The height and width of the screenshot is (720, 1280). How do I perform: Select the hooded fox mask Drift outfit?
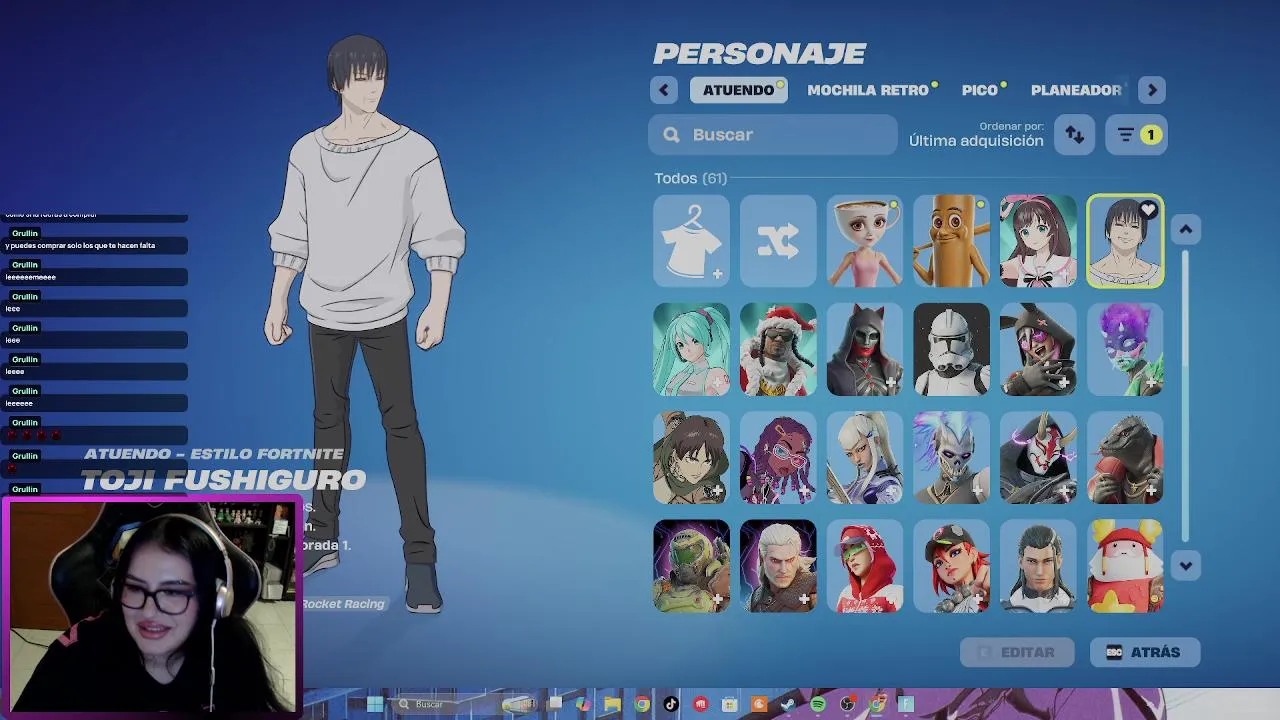pyautogui.click(x=1039, y=458)
